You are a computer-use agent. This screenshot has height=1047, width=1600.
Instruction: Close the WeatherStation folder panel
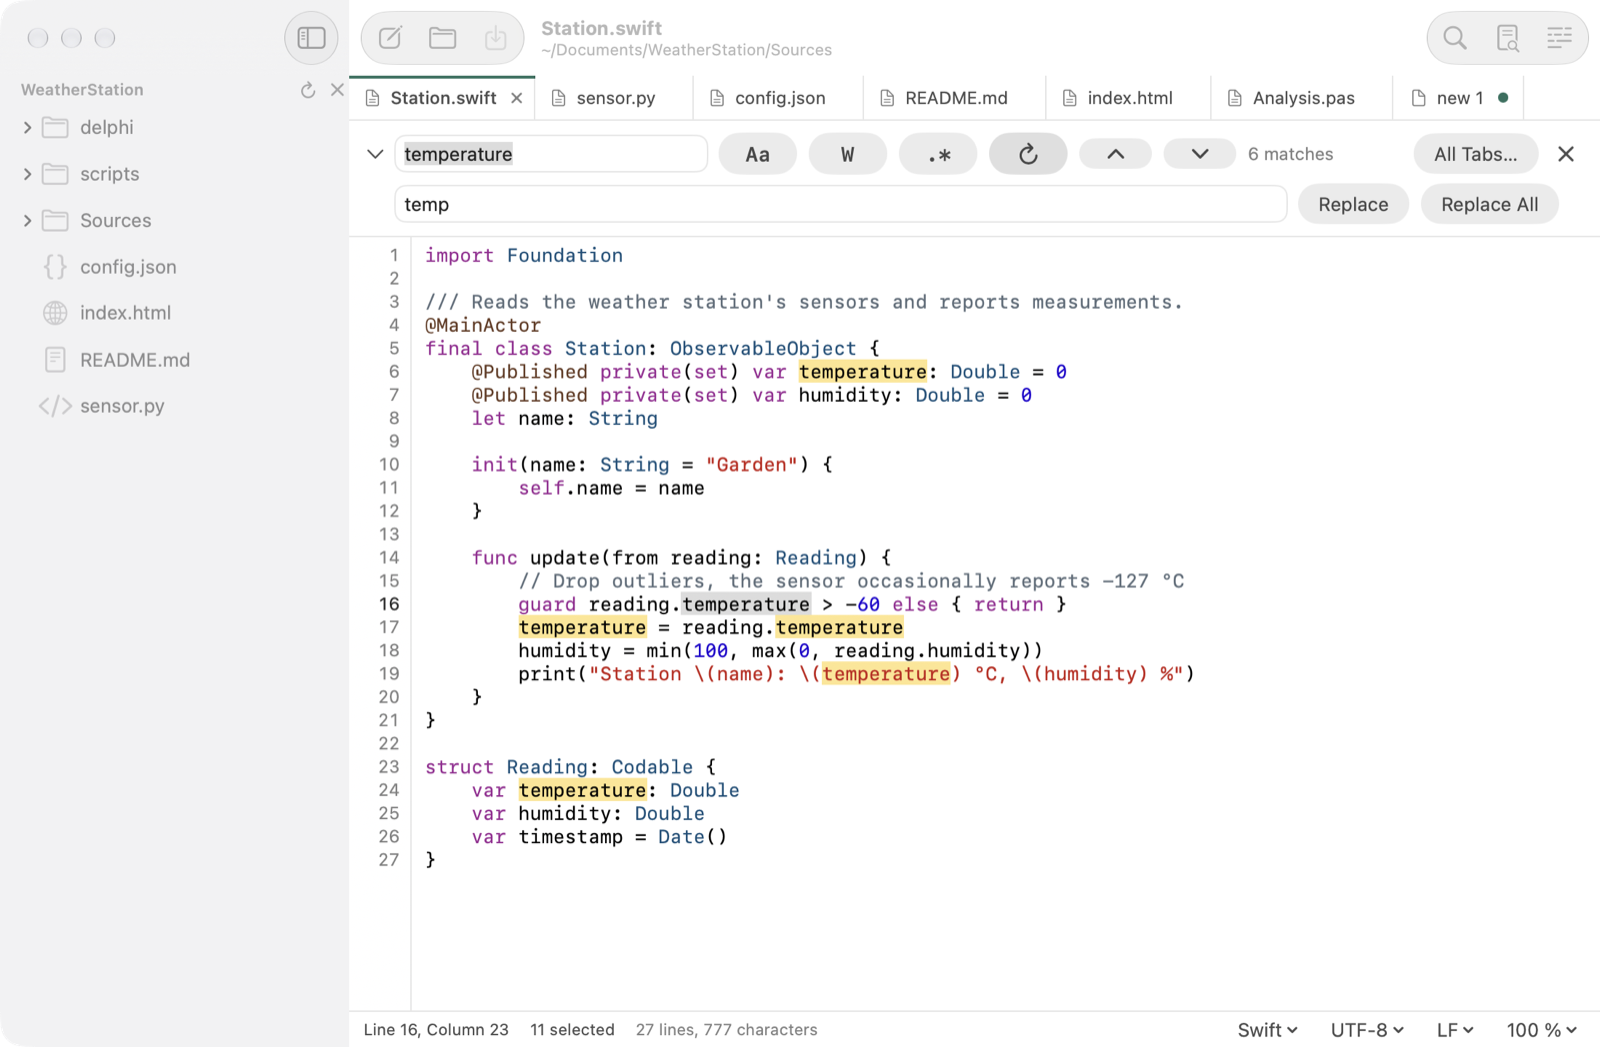tap(337, 90)
